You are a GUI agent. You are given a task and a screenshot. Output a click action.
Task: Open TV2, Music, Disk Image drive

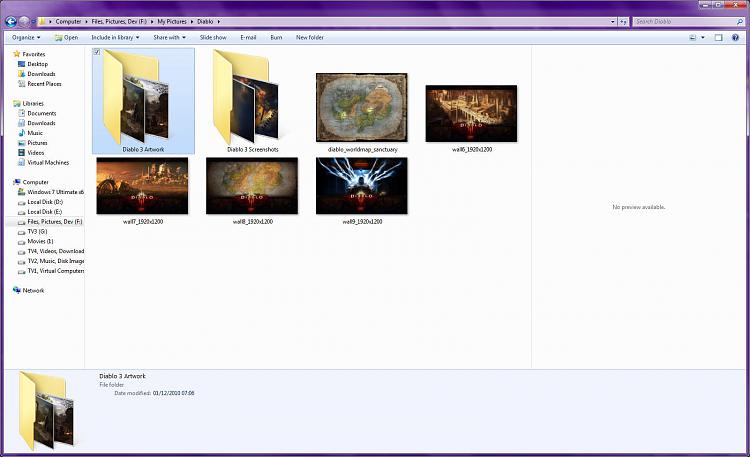(51, 261)
